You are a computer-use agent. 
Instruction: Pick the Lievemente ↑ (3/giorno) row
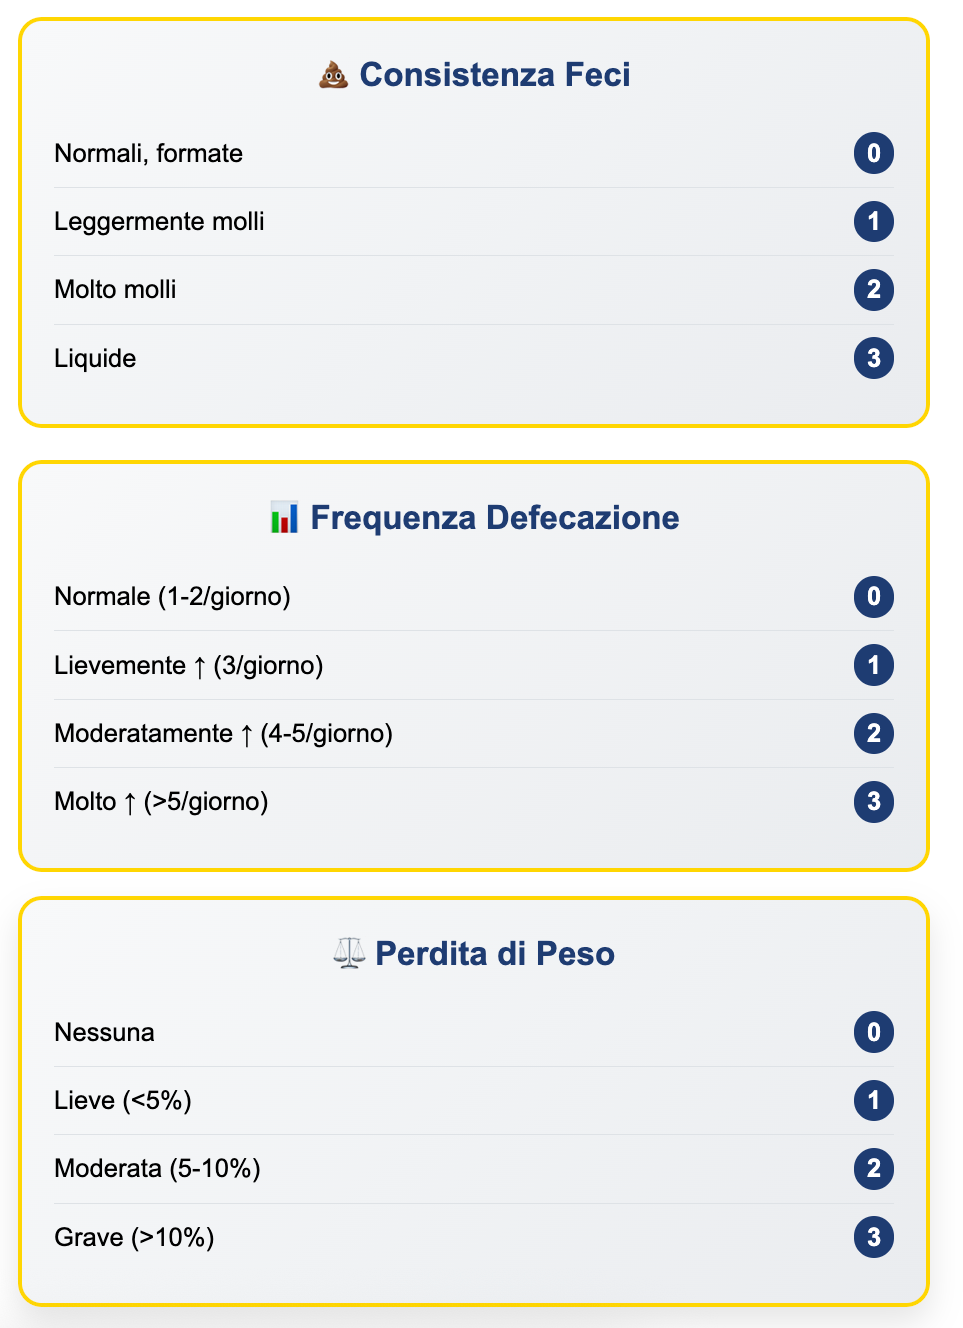pos(188,665)
